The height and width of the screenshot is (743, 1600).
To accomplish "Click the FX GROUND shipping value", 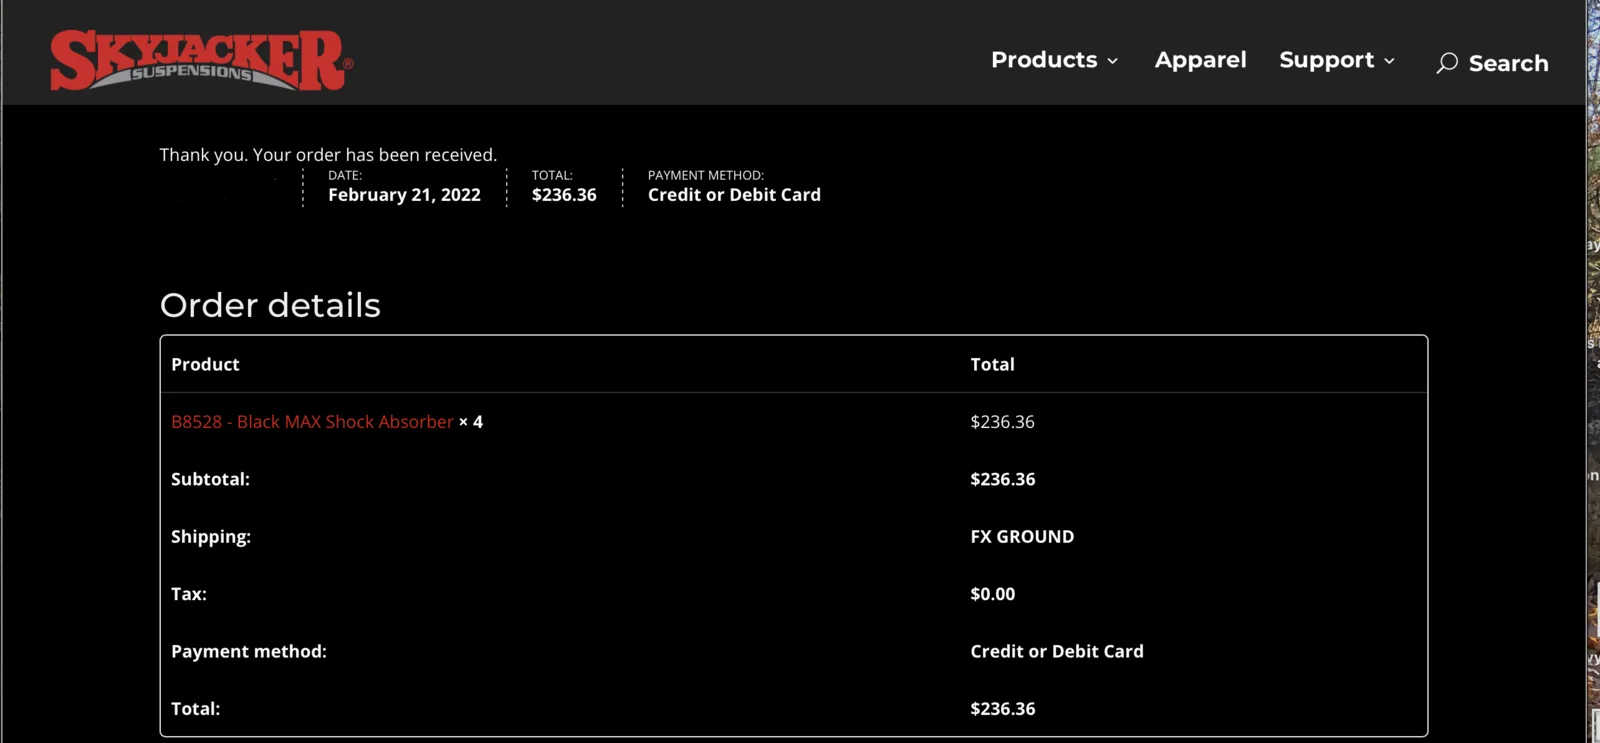I will [1022, 537].
